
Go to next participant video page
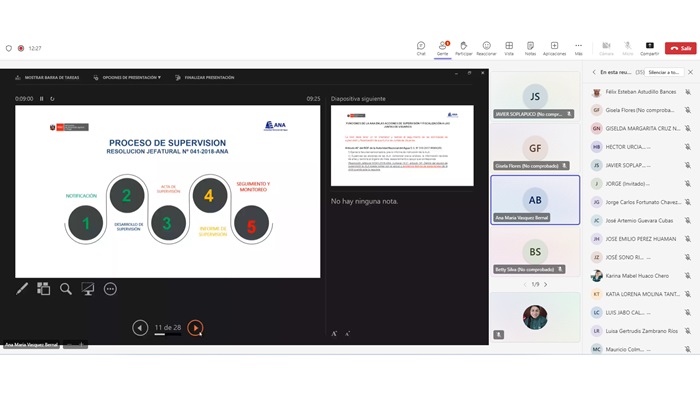pyautogui.click(x=546, y=284)
